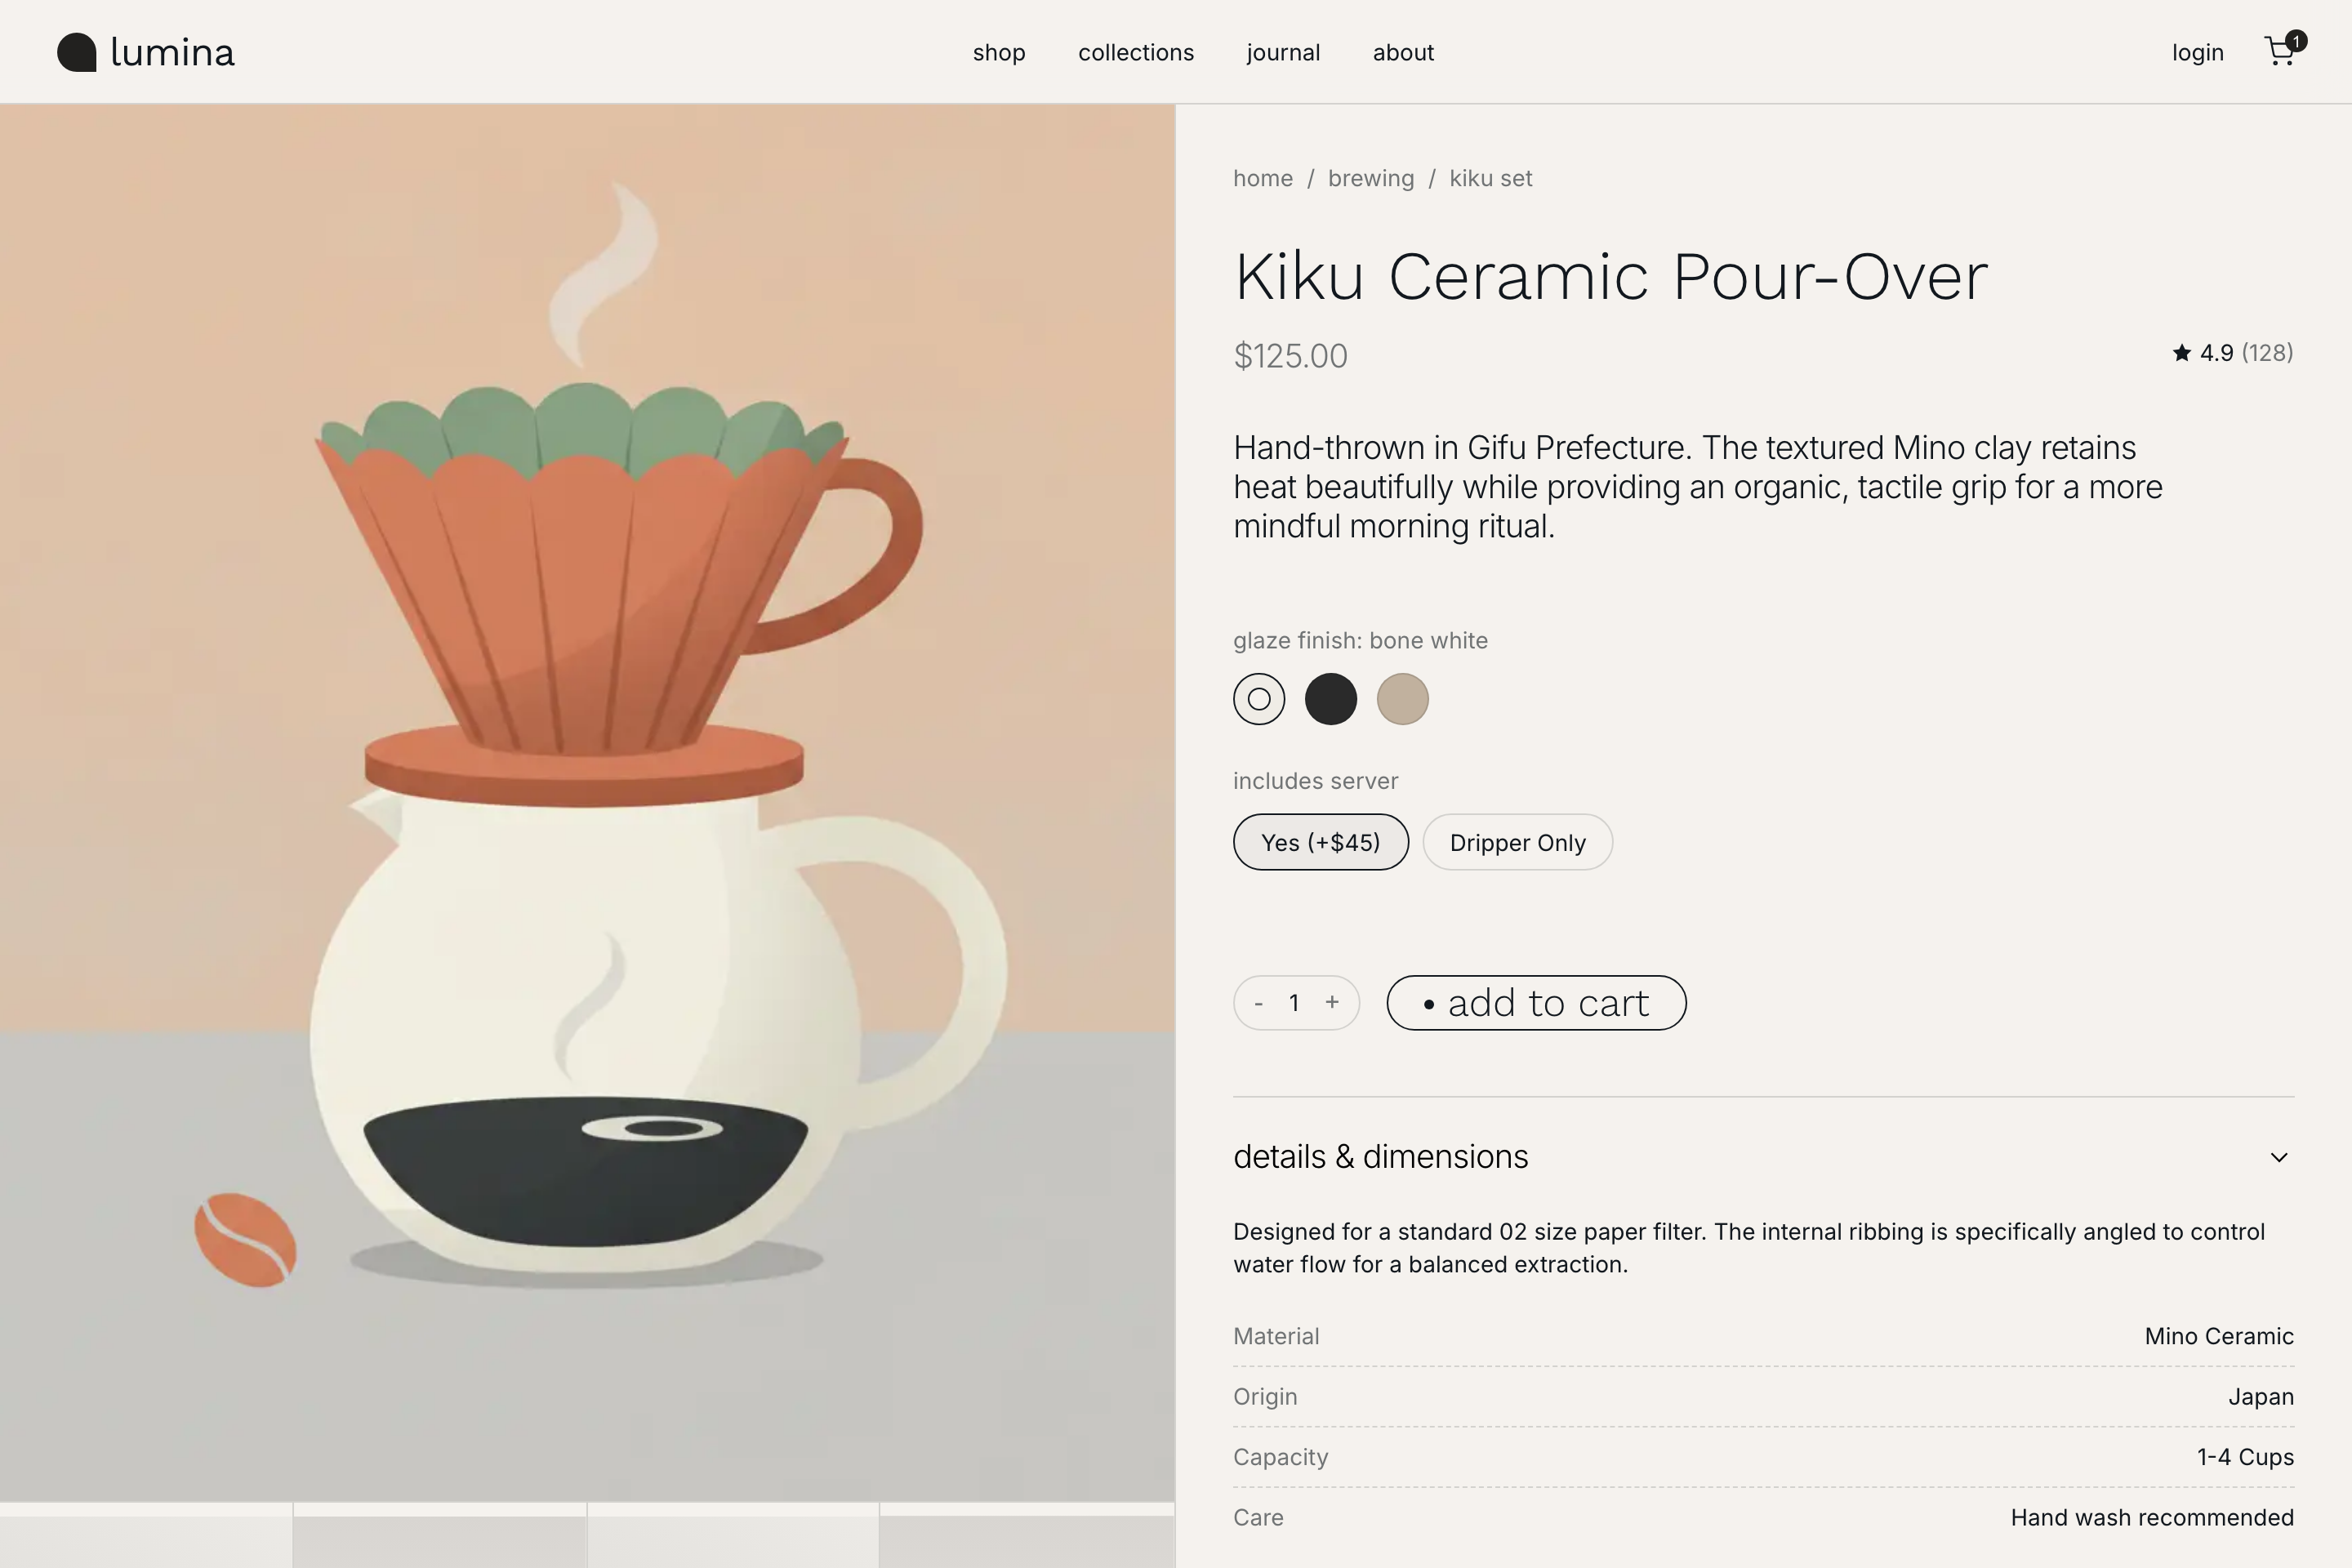Click the login link
Viewport: 2352px width, 1568px height.
point(2198,52)
